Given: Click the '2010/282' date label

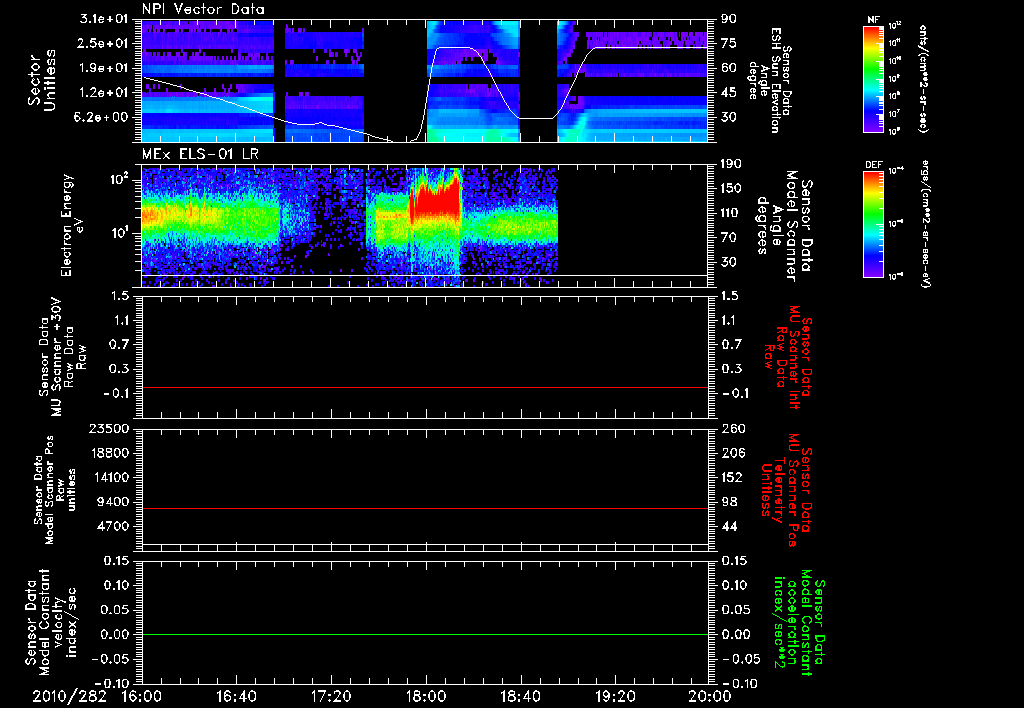Looking at the screenshot, I should pos(69,696).
